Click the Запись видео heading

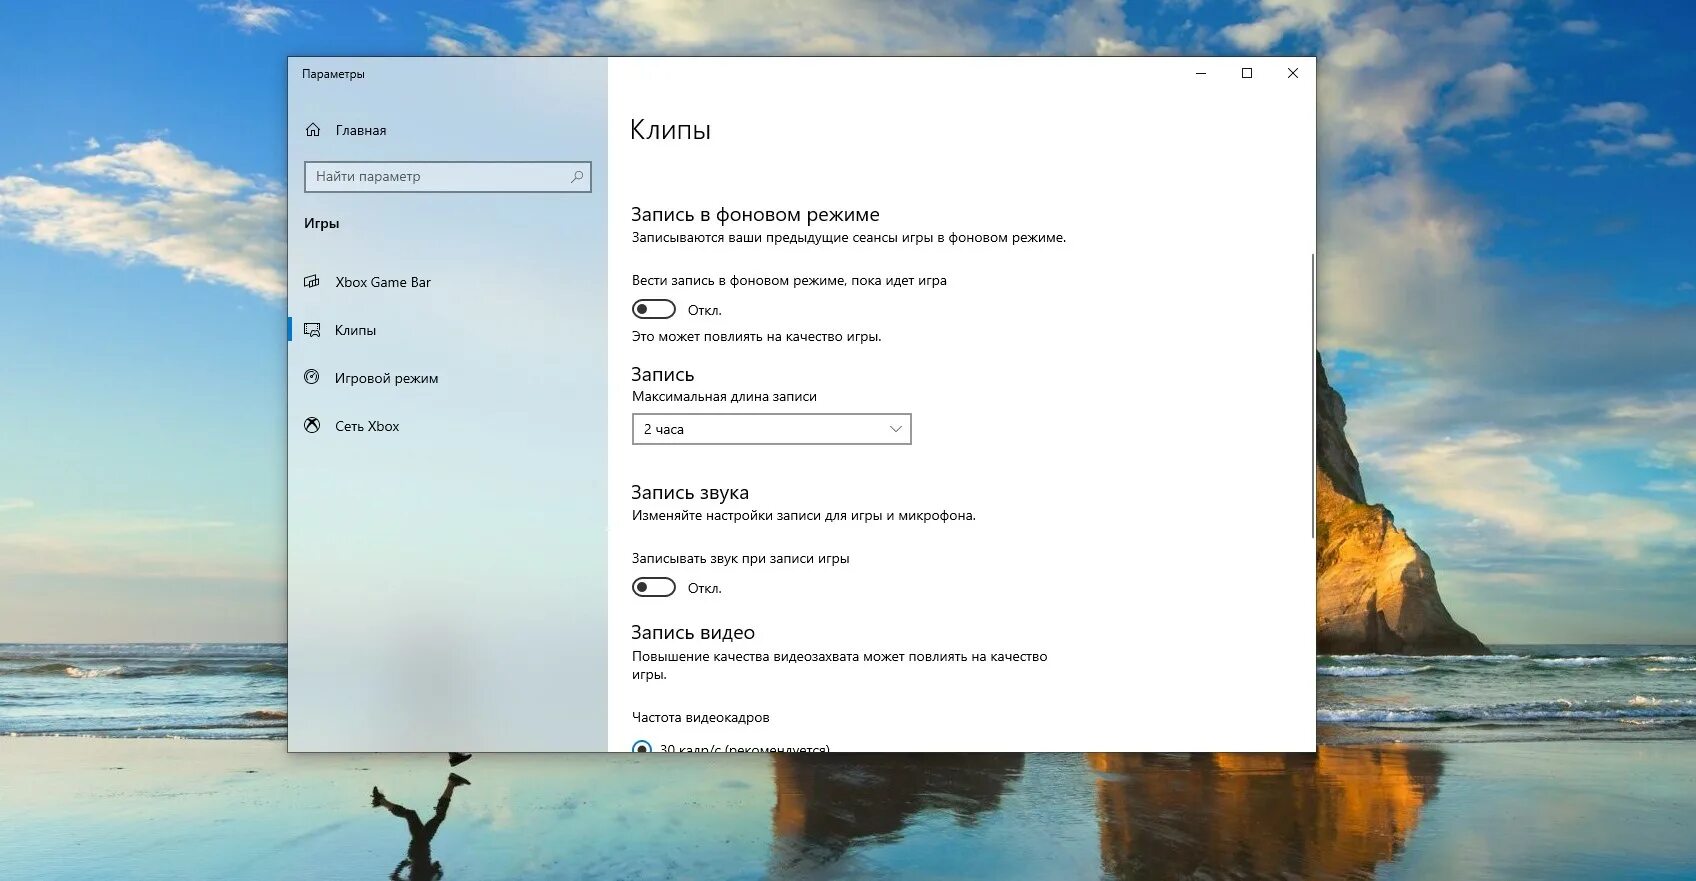(x=693, y=632)
